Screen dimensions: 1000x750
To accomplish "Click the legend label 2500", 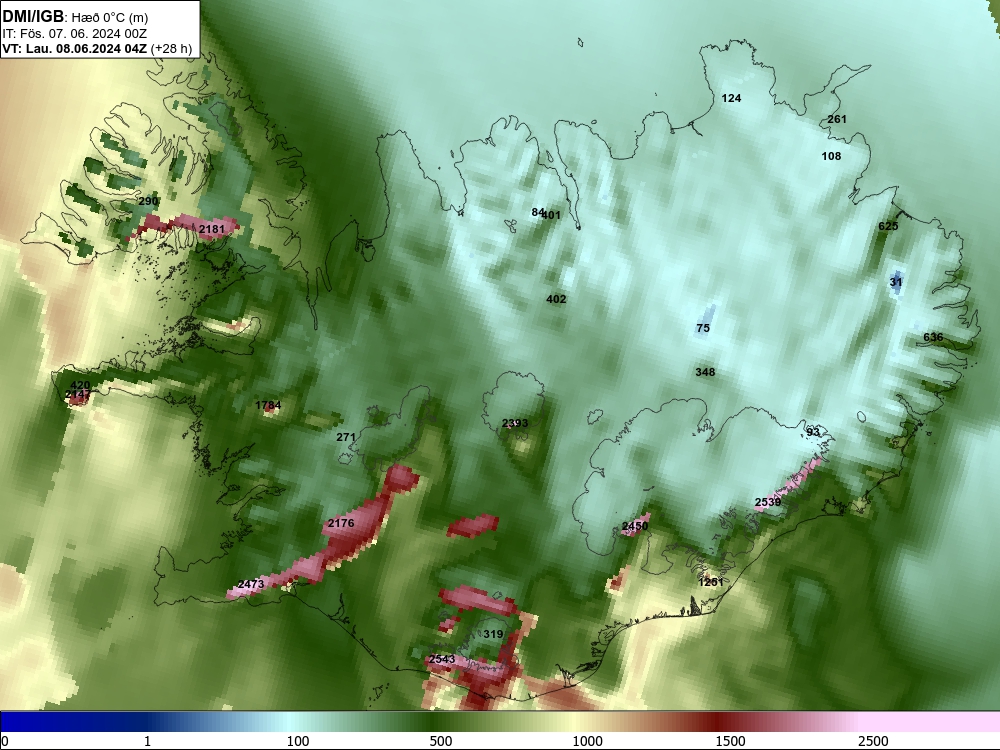I will tap(873, 741).
